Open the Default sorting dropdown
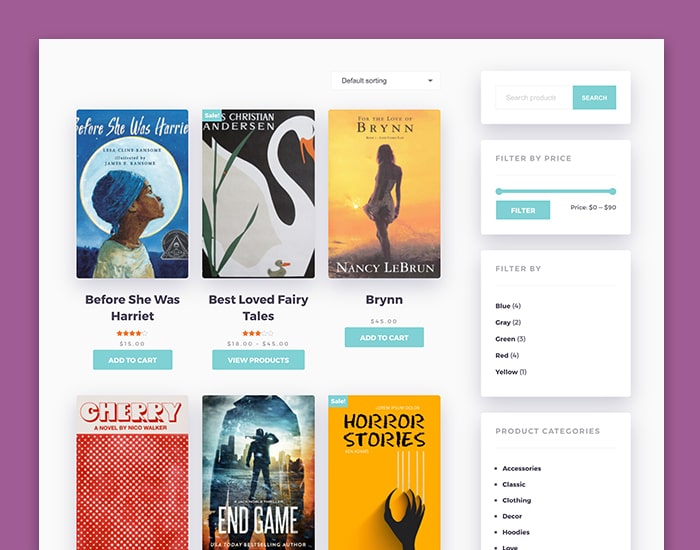The height and width of the screenshot is (550, 700). [386, 81]
